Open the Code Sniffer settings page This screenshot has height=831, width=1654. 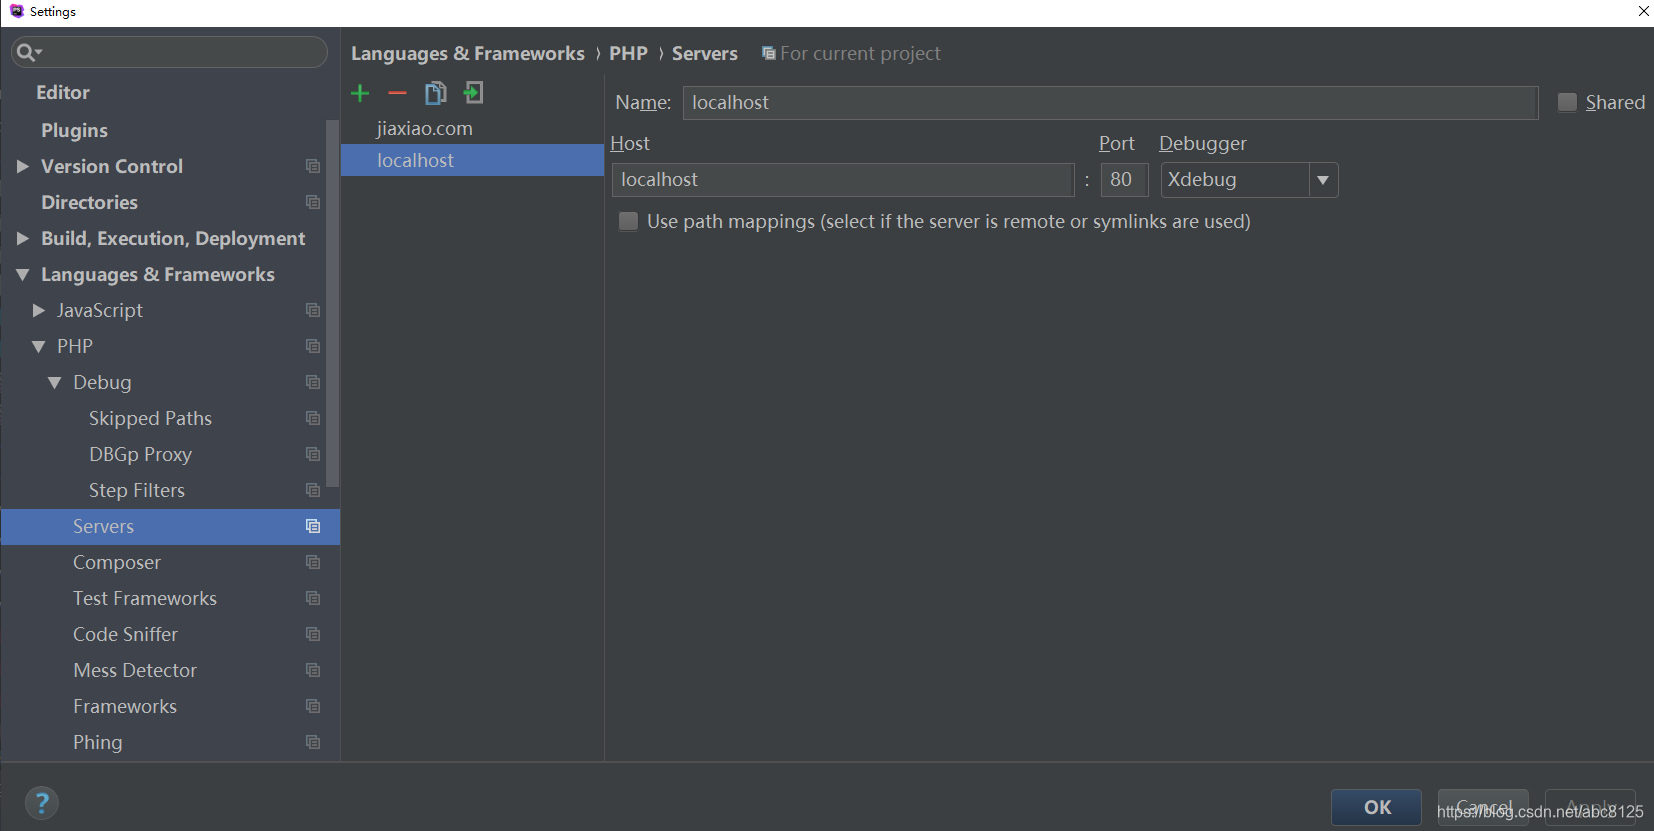[x=125, y=634]
